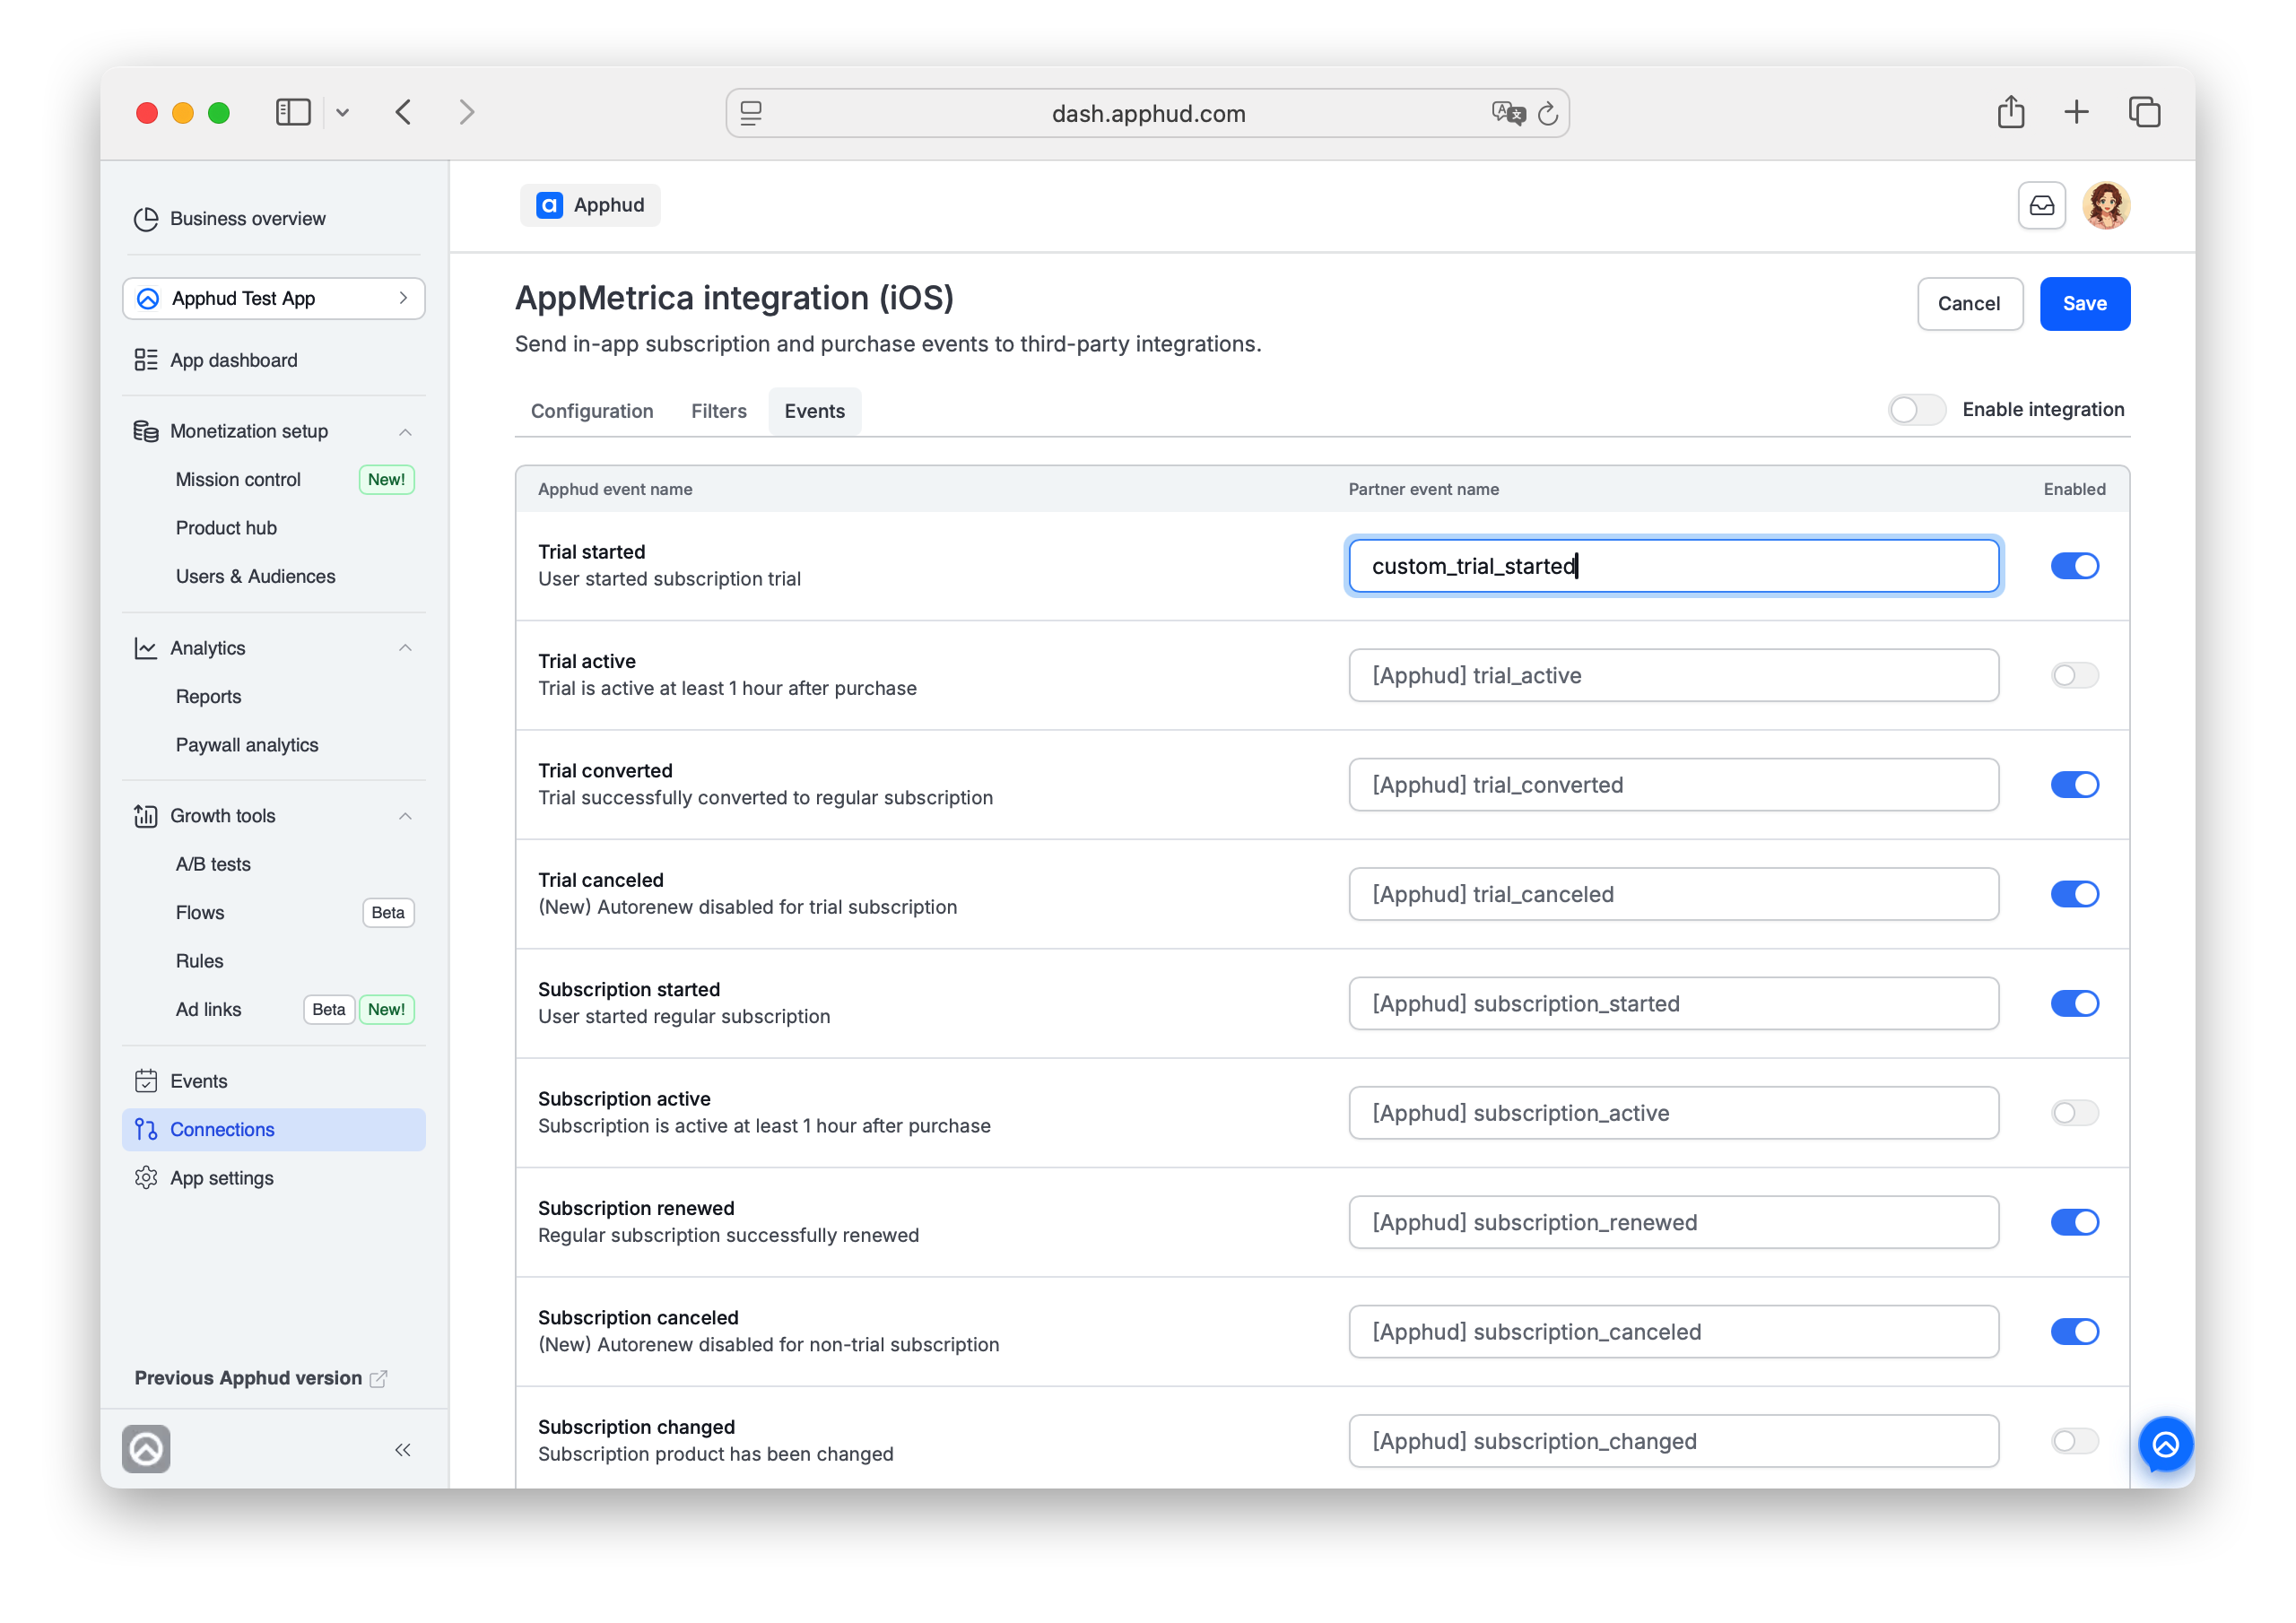Screen dimensions: 2296x1623
Task: Click the Safari share icon
Action: point(2011,111)
